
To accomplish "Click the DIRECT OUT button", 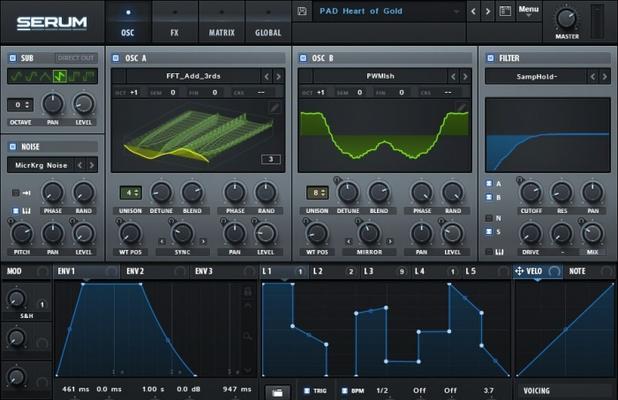I will [76, 58].
